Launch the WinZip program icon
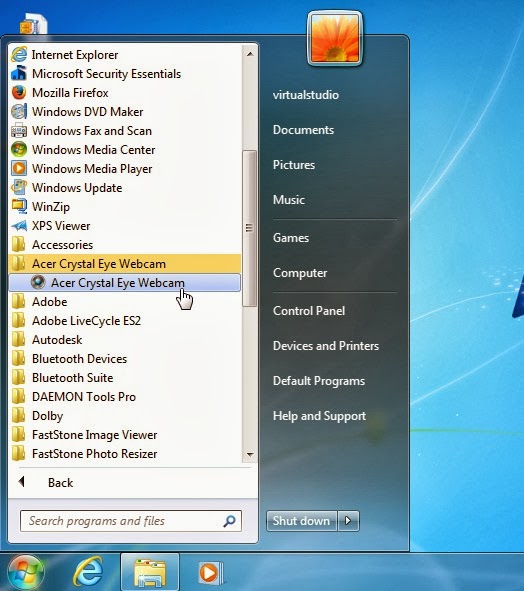Image resolution: width=524 pixels, height=591 pixels. pos(19,207)
